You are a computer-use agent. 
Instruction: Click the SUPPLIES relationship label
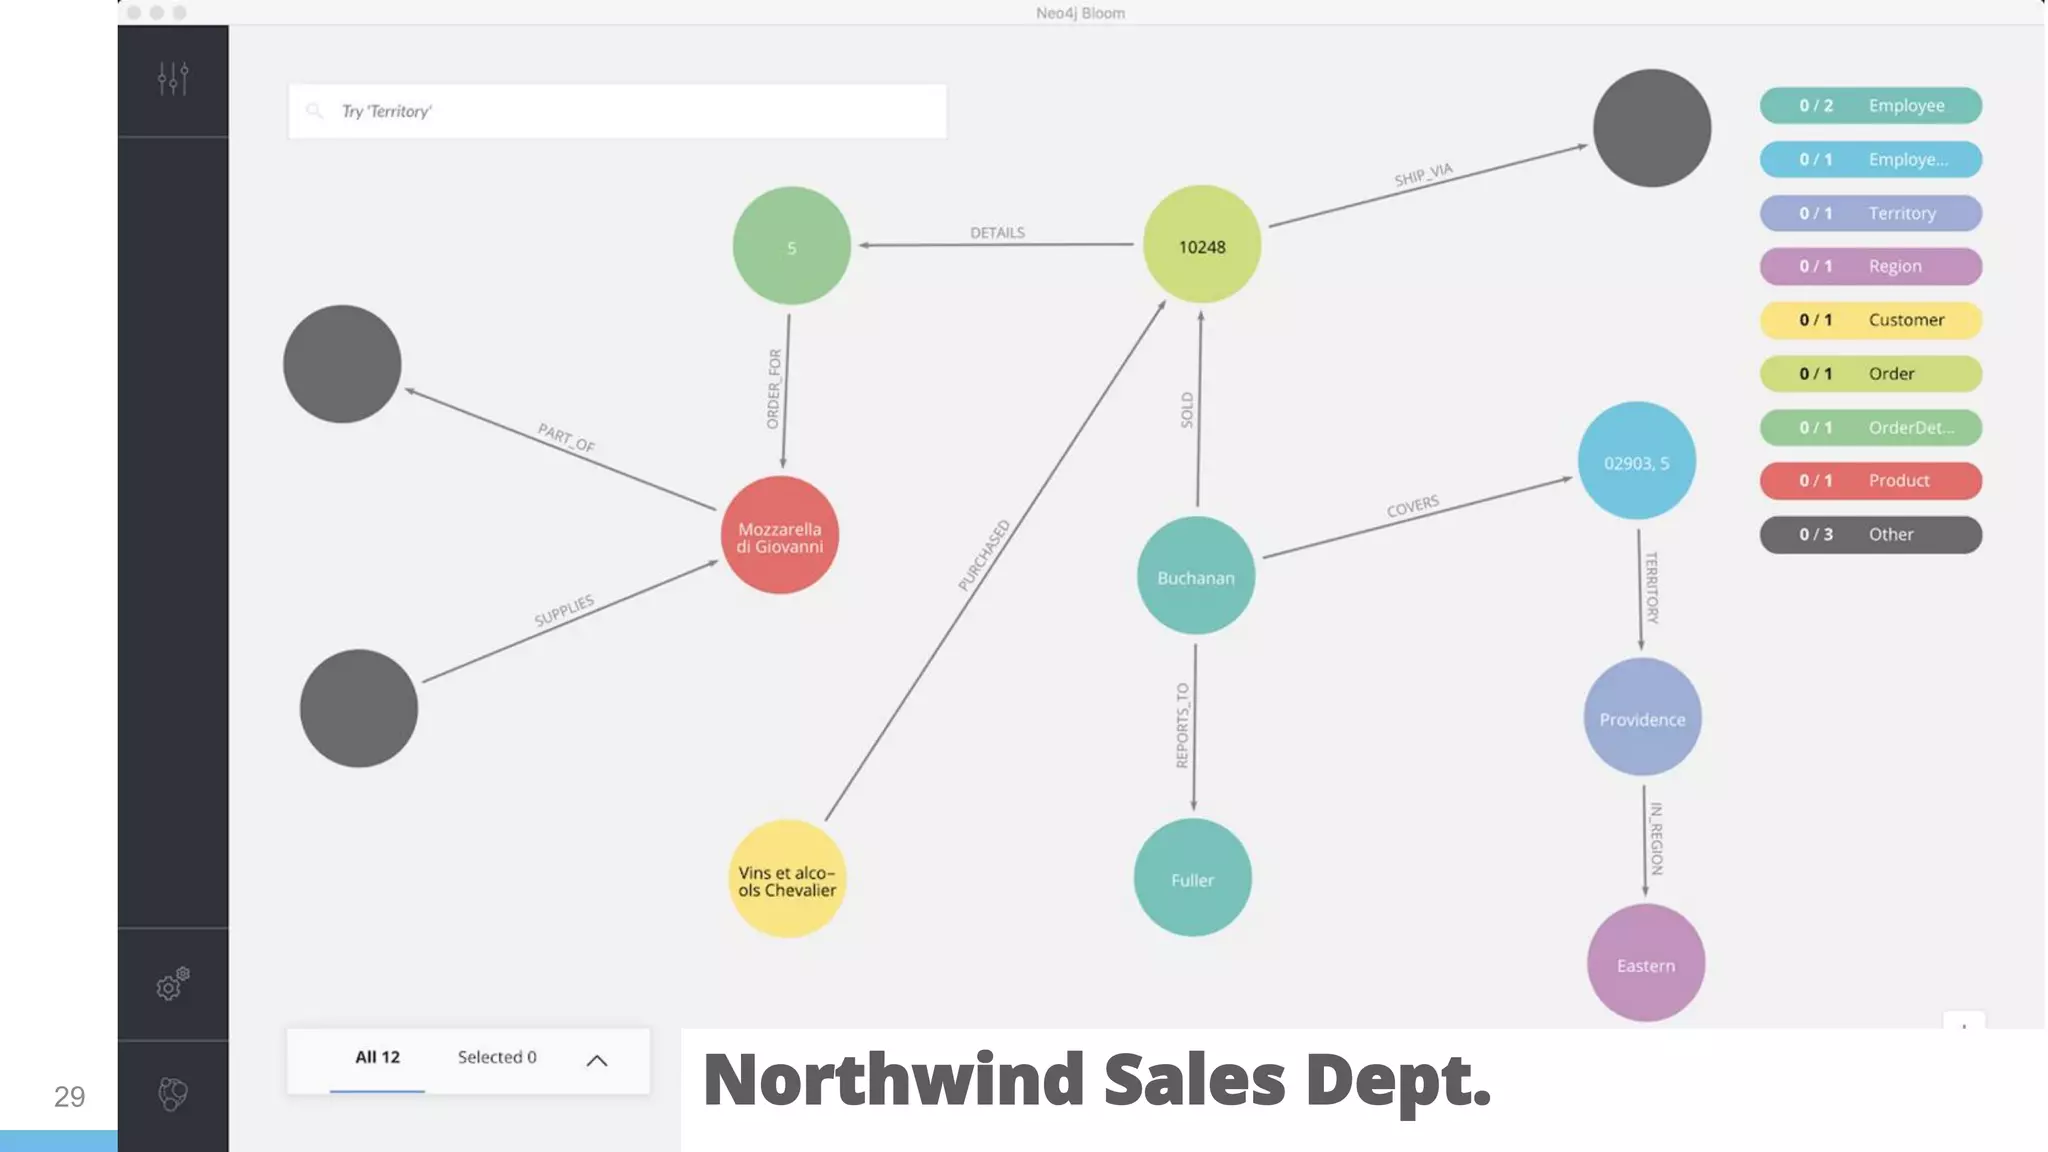(x=564, y=611)
